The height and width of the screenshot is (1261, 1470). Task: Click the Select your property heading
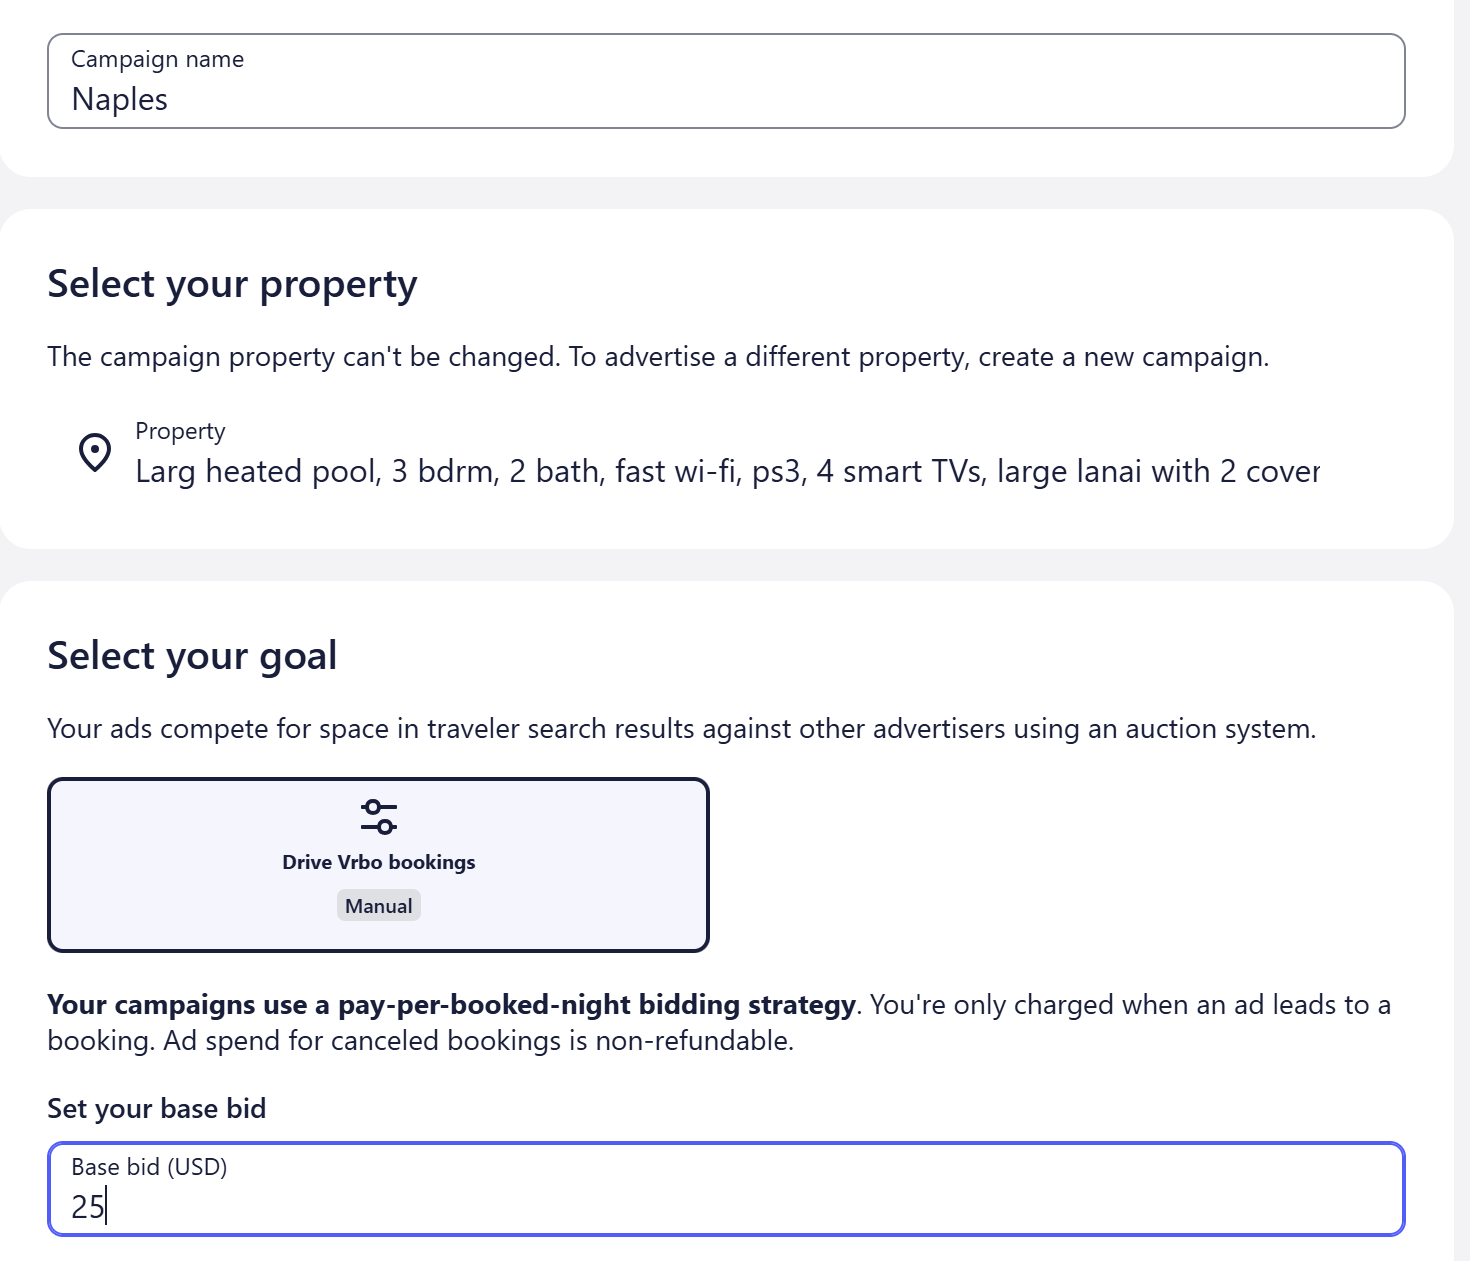(232, 285)
